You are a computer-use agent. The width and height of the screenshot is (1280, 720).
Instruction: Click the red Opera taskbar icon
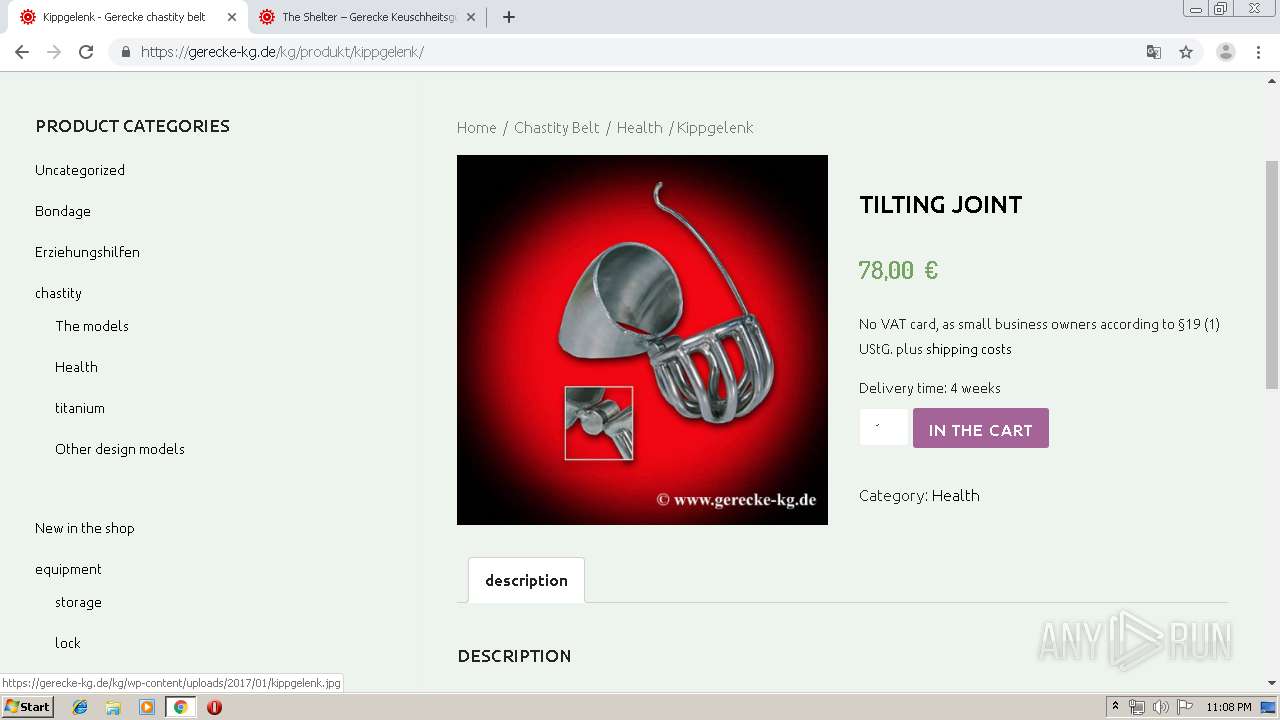coord(214,707)
